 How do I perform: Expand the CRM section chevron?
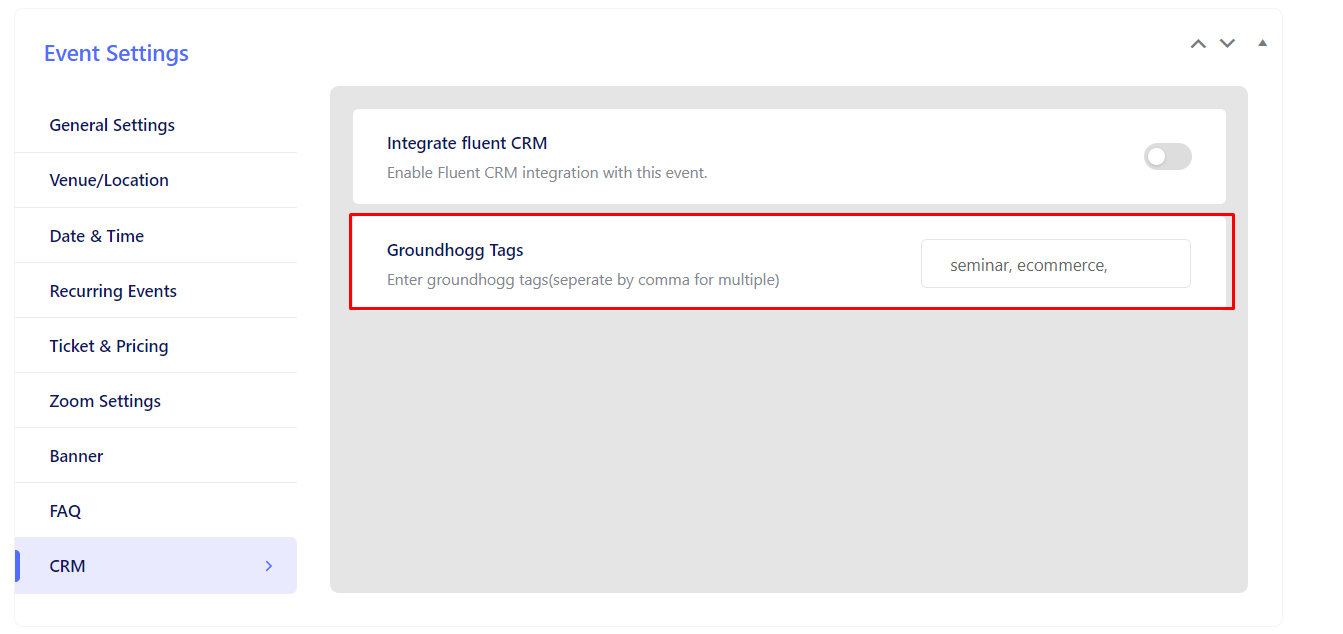(x=268, y=565)
